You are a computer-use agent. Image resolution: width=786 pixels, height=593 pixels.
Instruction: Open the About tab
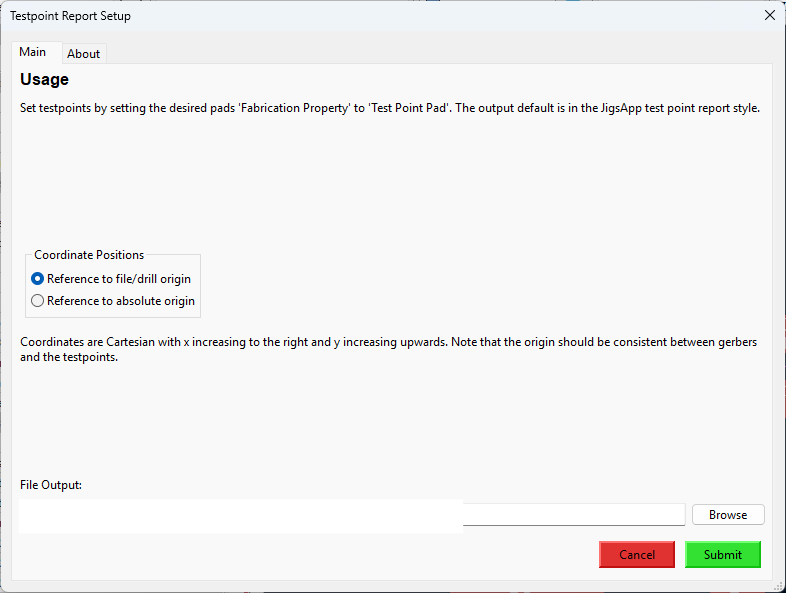click(x=84, y=54)
